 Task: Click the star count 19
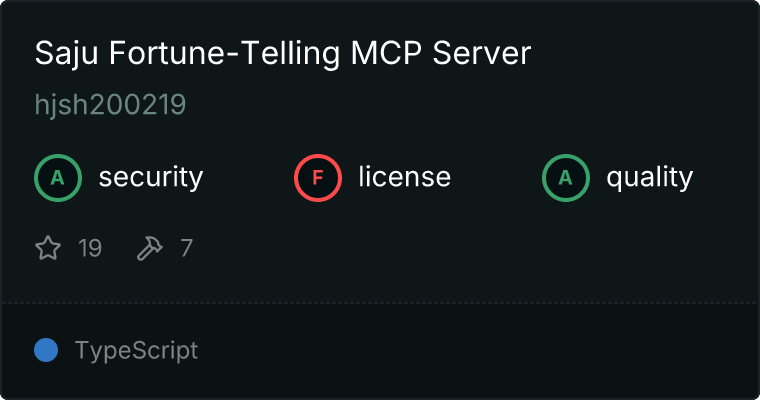tap(90, 248)
